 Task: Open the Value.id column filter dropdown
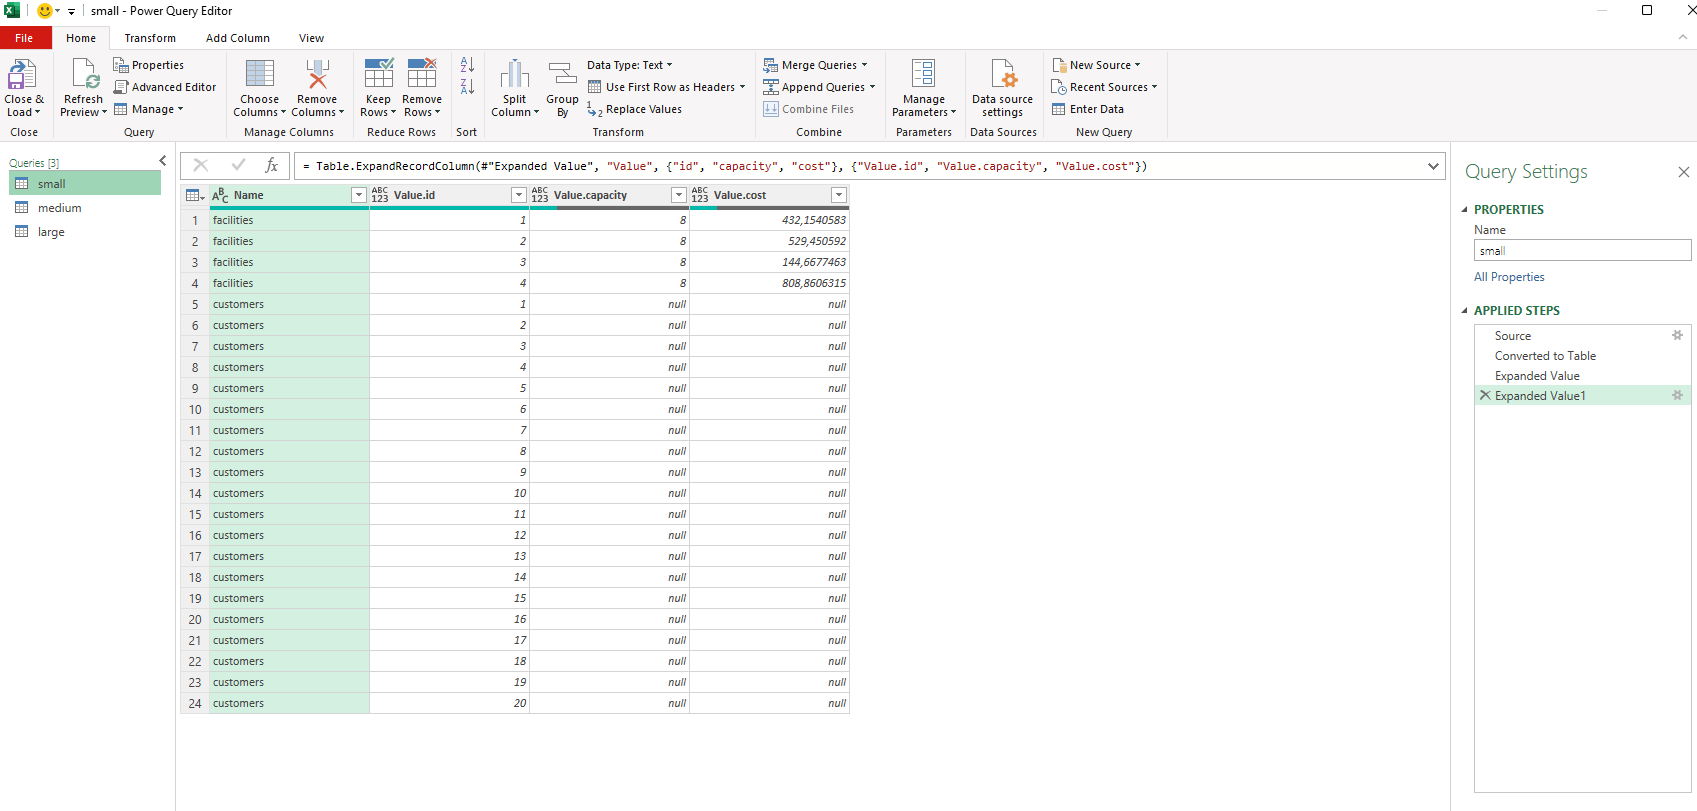[518, 195]
